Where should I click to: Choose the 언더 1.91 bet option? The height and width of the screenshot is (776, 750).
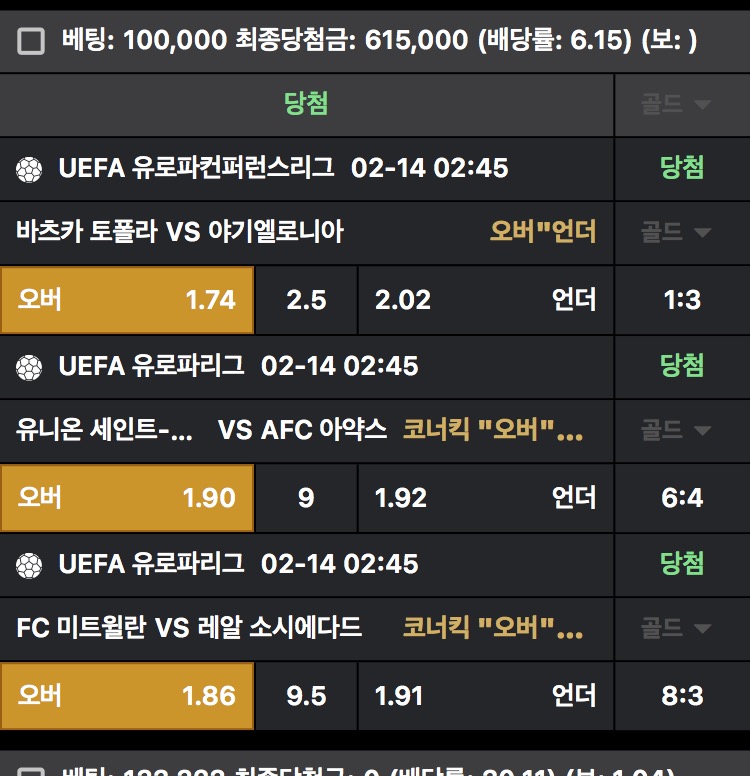(x=485, y=695)
